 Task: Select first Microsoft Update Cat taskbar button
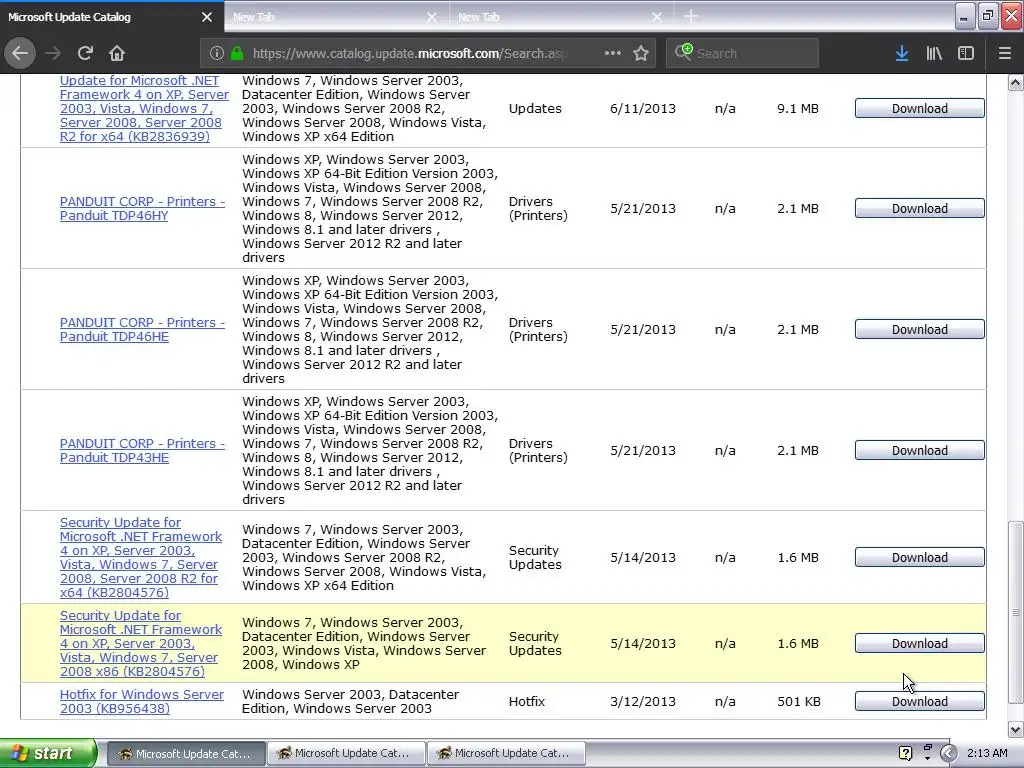pyautogui.click(x=185, y=753)
